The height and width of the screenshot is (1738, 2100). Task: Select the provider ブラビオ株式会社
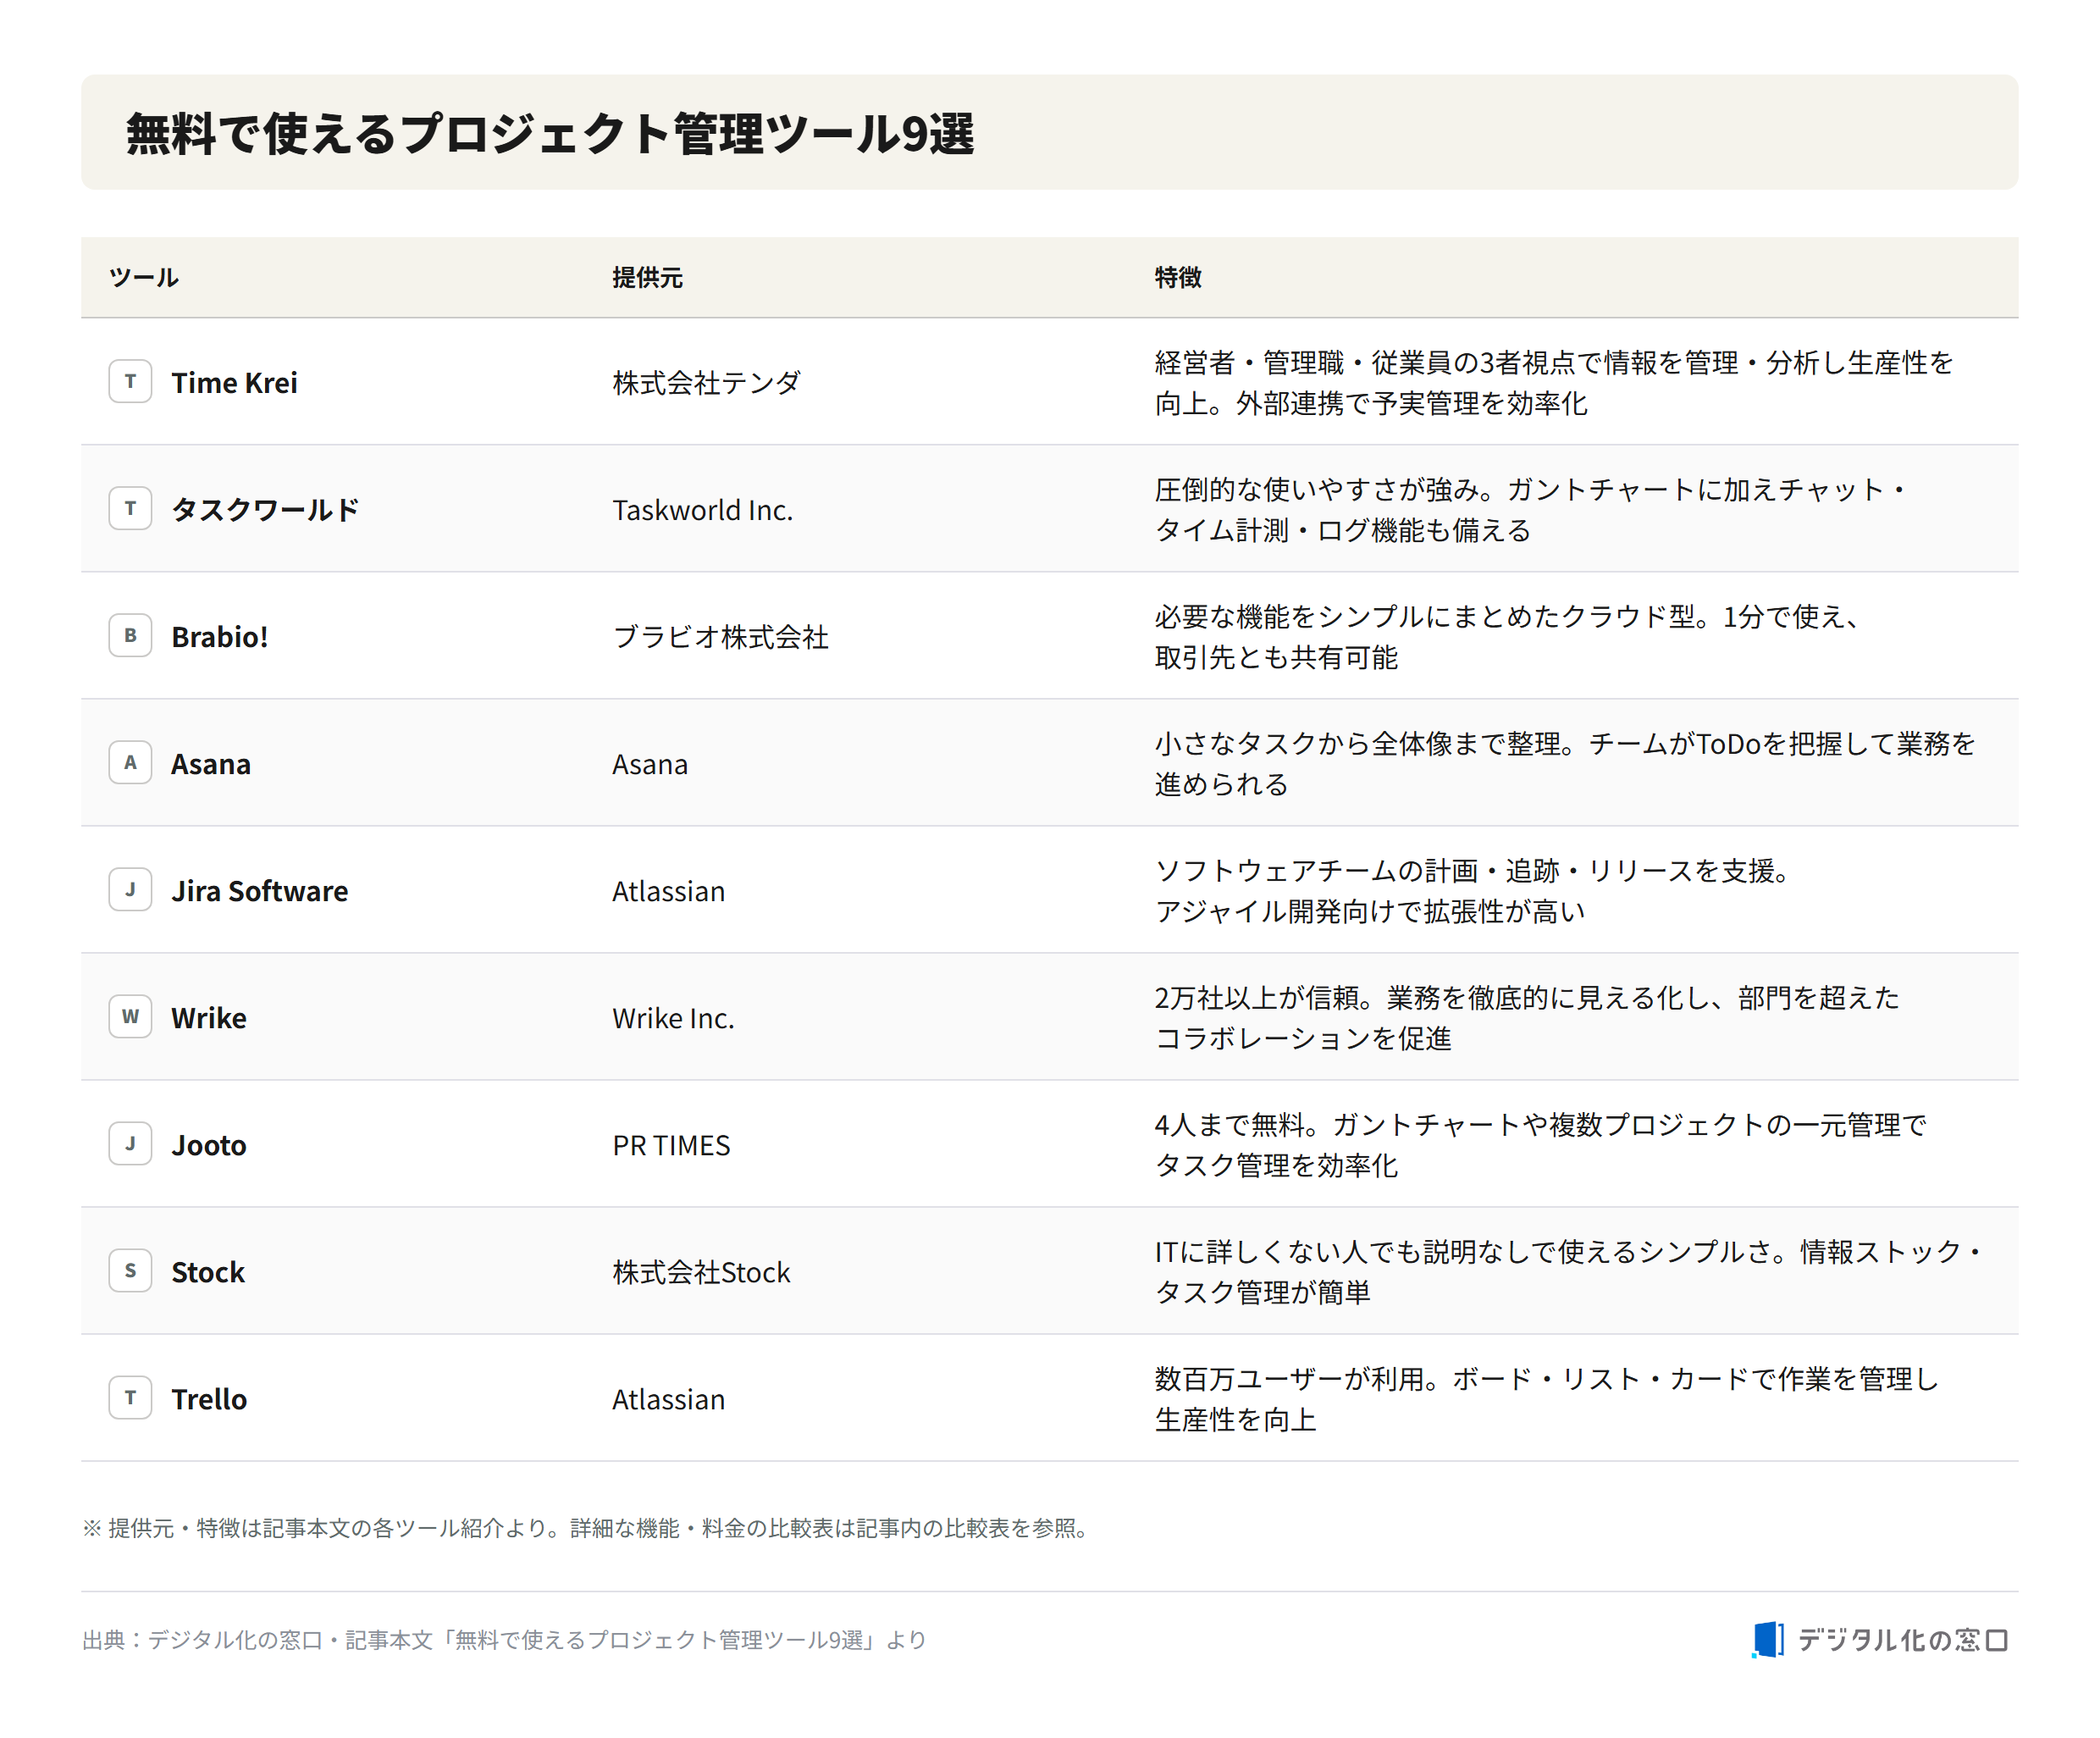pos(721,636)
